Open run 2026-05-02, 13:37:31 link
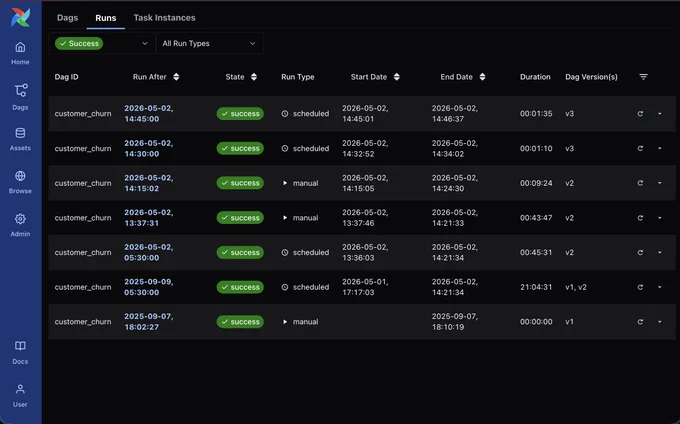680x424 pixels. pyautogui.click(x=149, y=218)
